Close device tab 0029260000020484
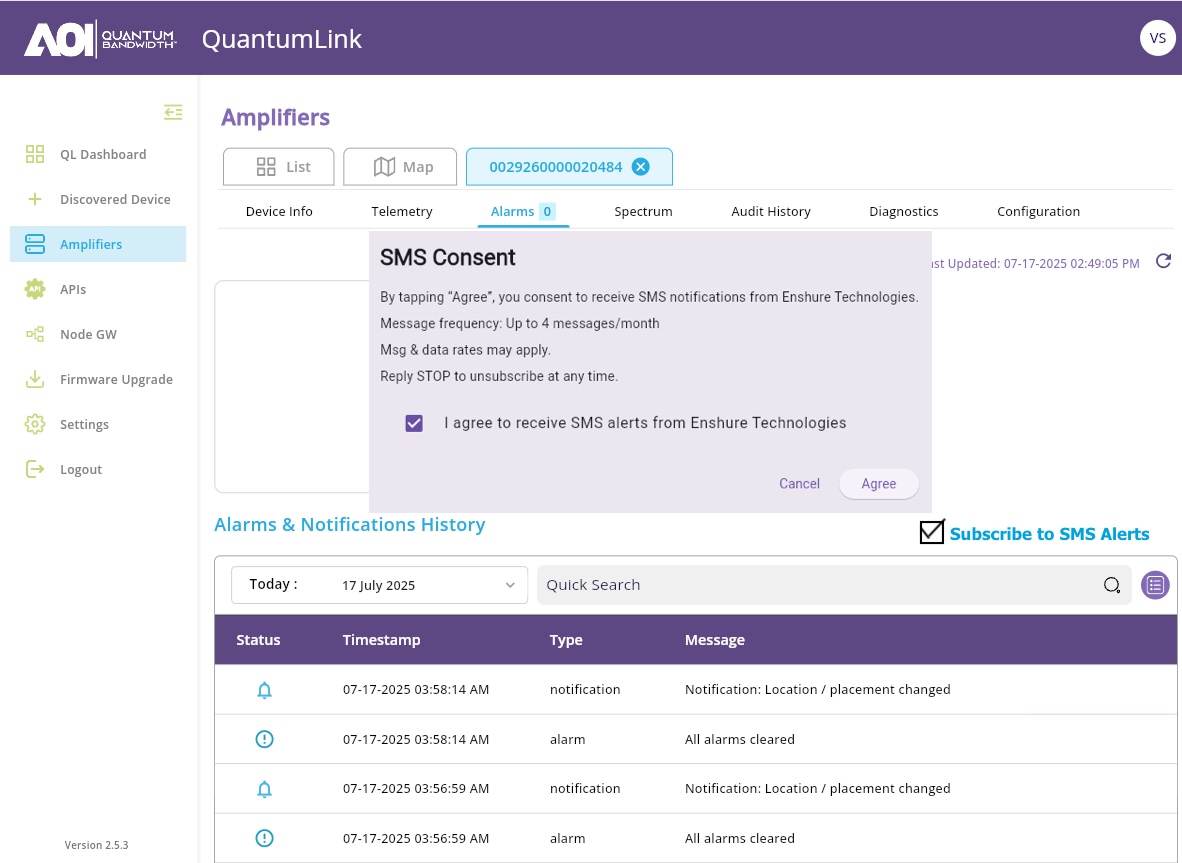 click(x=641, y=167)
